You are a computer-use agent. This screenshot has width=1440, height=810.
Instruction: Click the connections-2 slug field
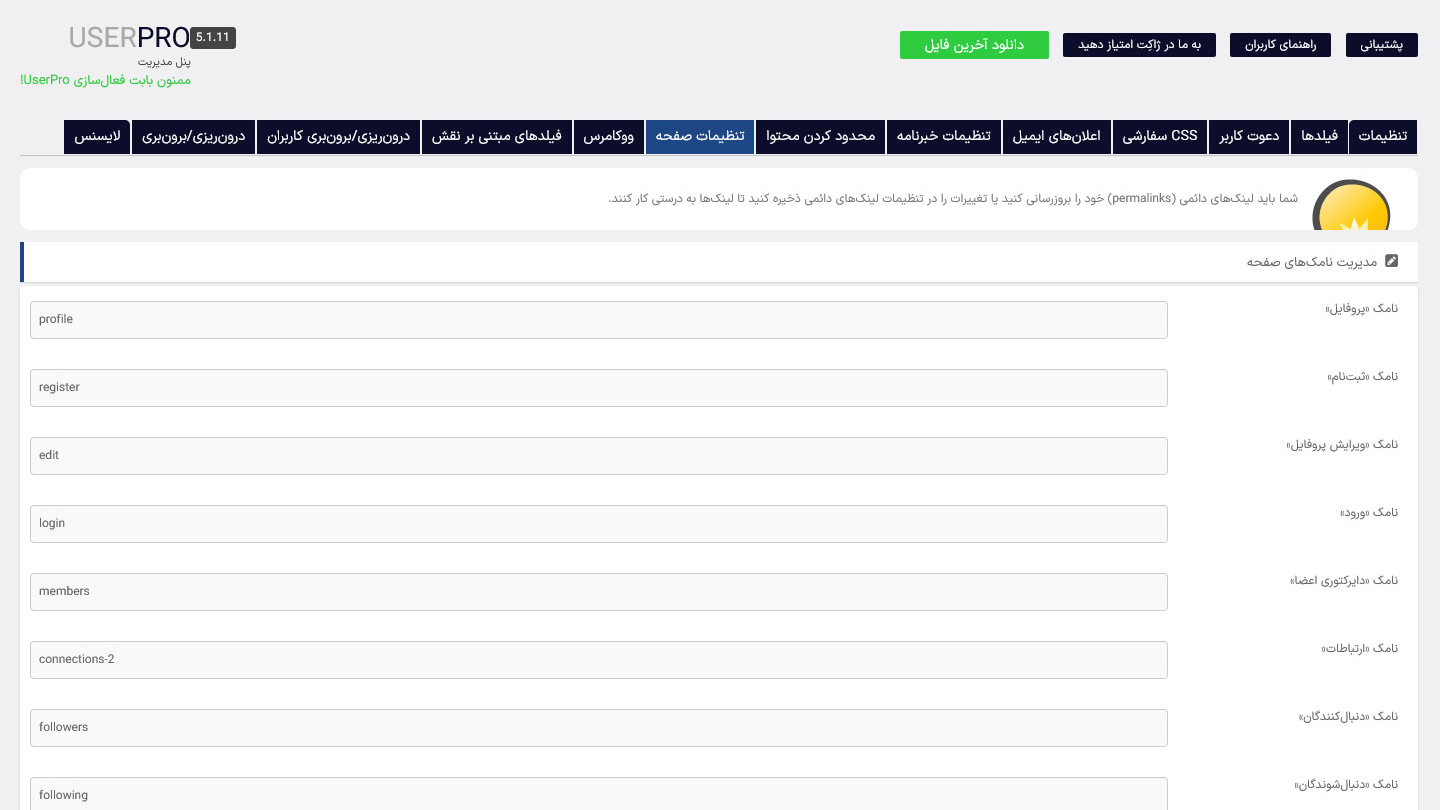coord(599,660)
